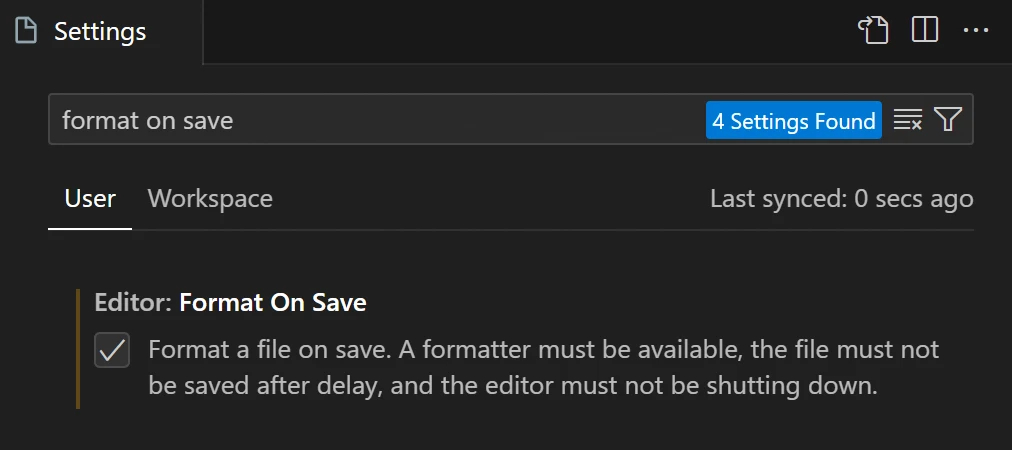Viewport: 1012px width, 450px height.
Task: Click the file icon on Settings tab
Action: tap(27, 31)
